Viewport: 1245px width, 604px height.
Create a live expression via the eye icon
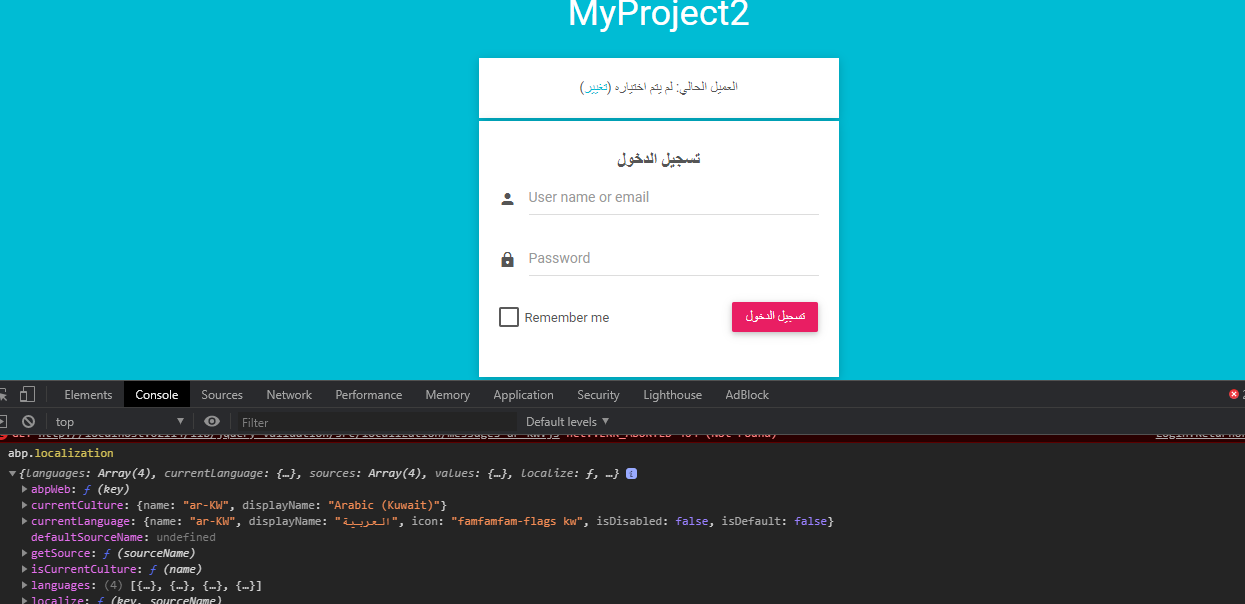pos(211,421)
